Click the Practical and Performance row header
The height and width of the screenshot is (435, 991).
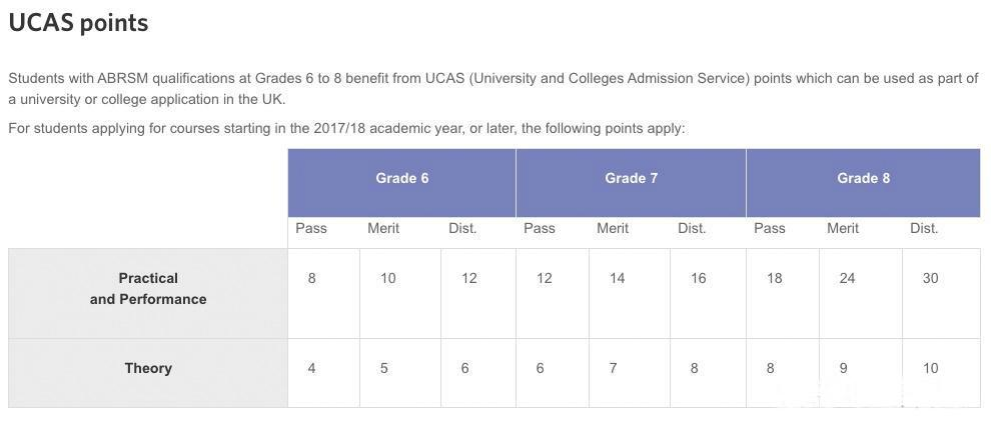[148, 288]
